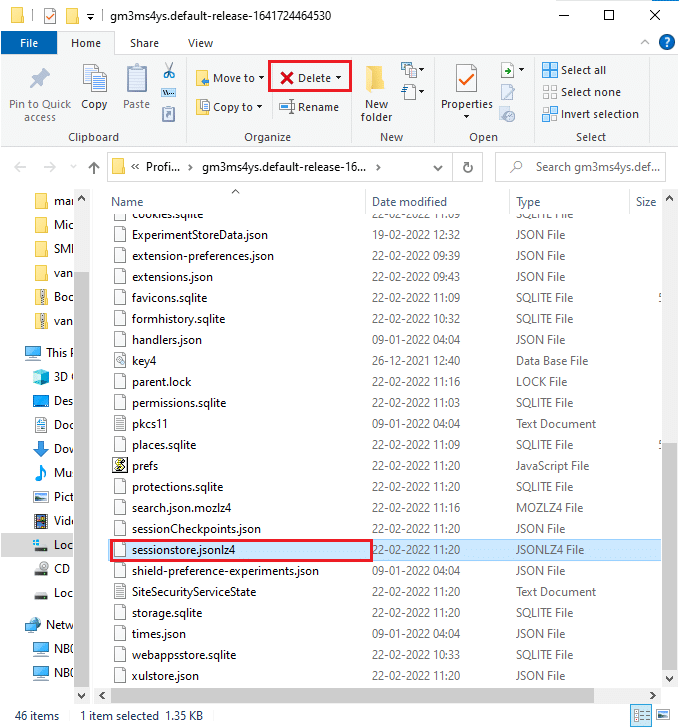Click the Rename button
Image resolution: width=680 pixels, height=728 pixels.
point(309,107)
